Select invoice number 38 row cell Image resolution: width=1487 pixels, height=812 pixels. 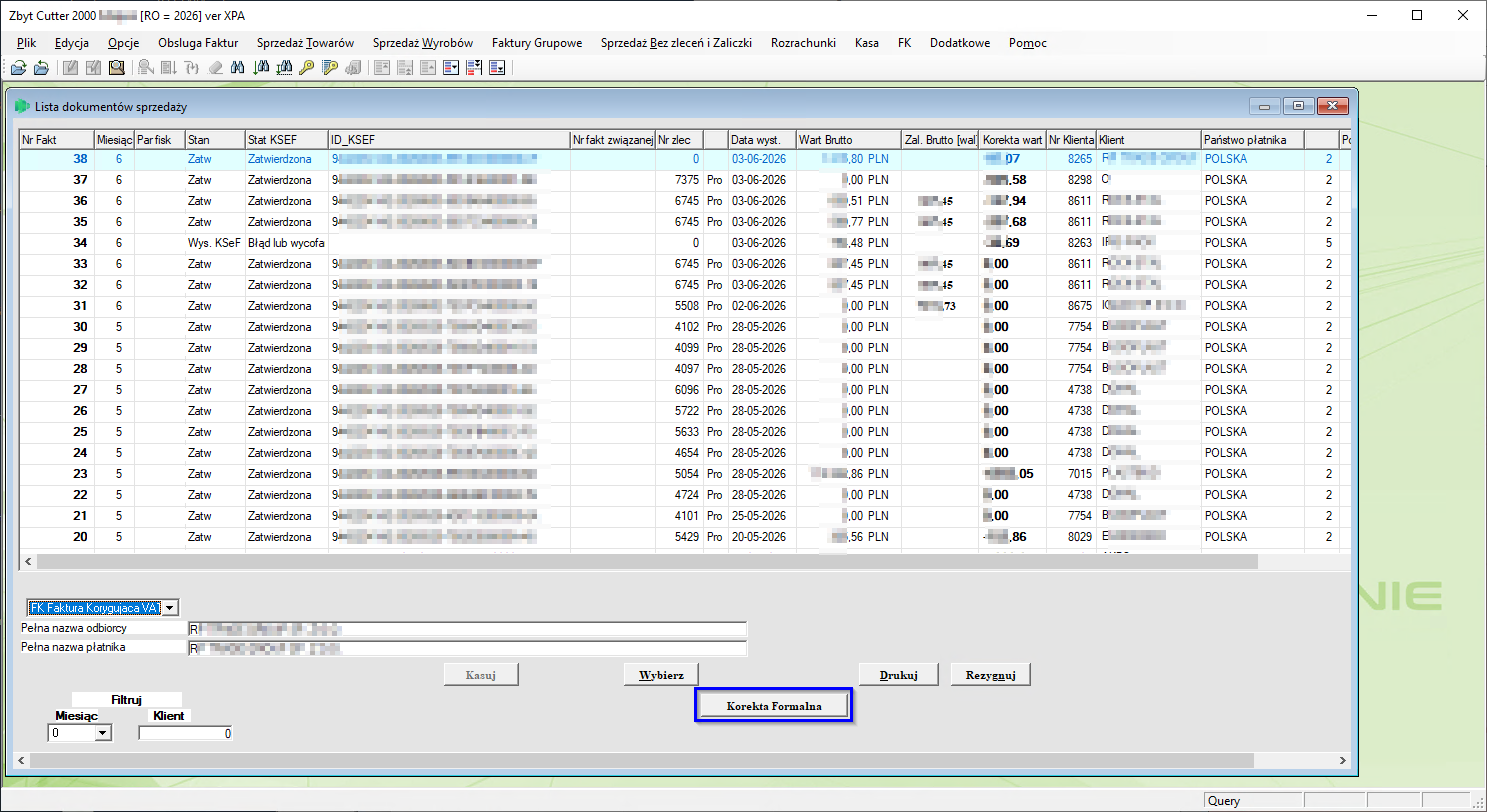57,159
